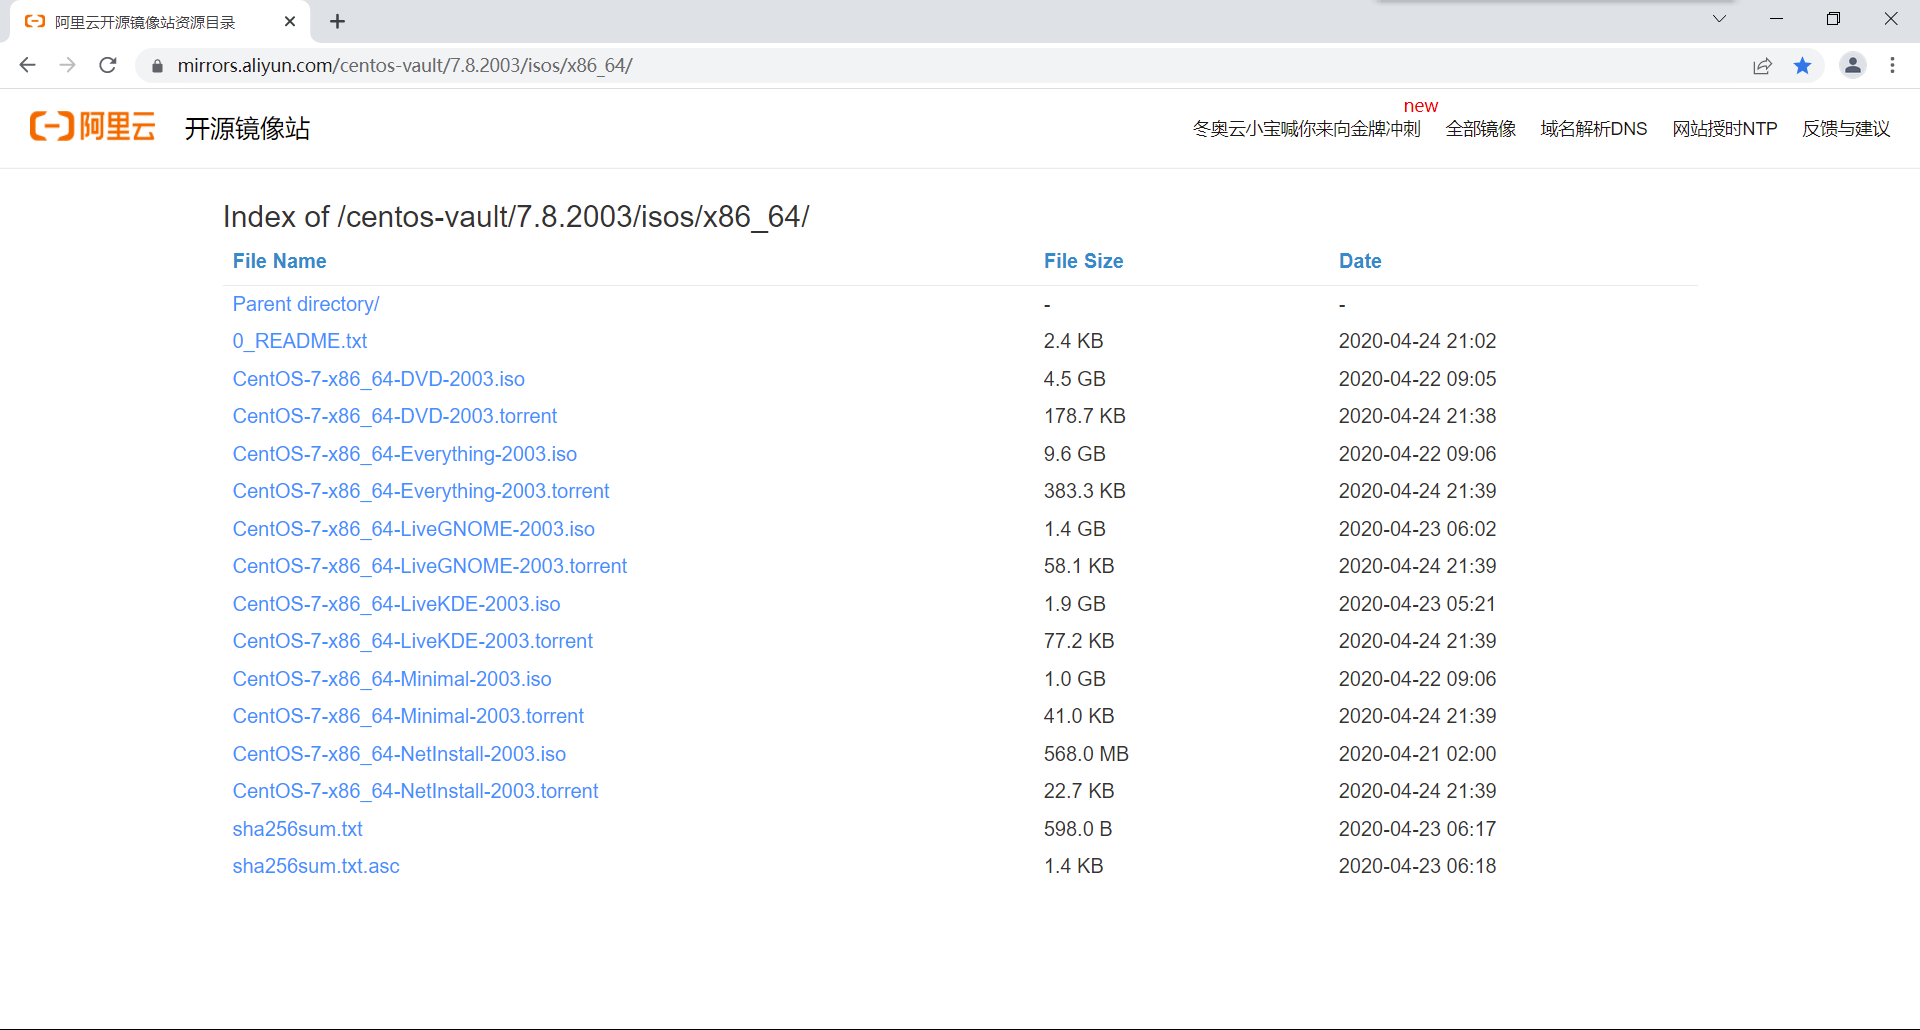Image resolution: width=1920 pixels, height=1030 pixels.
Task: Click the favicon on the active tab
Action: point(36,21)
